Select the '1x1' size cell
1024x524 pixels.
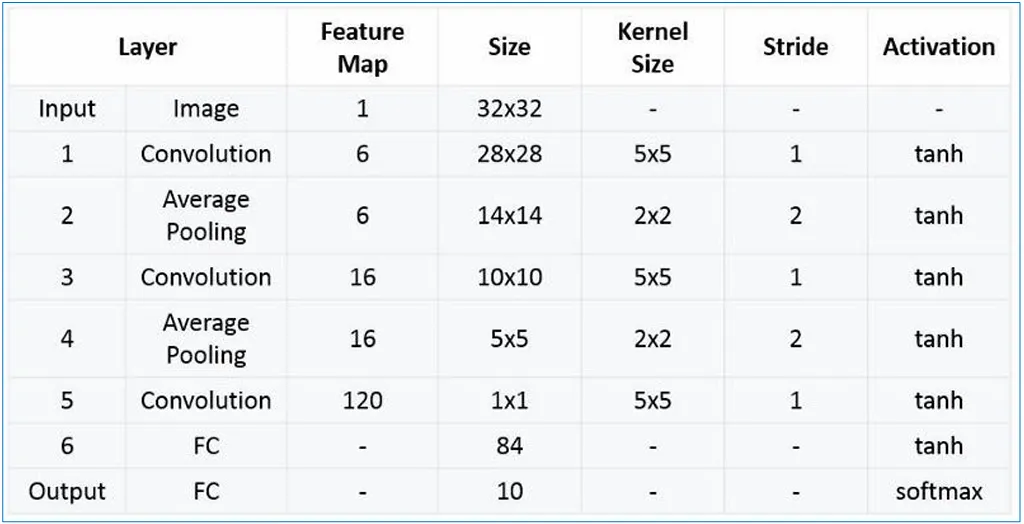pyautogui.click(x=509, y=400)
